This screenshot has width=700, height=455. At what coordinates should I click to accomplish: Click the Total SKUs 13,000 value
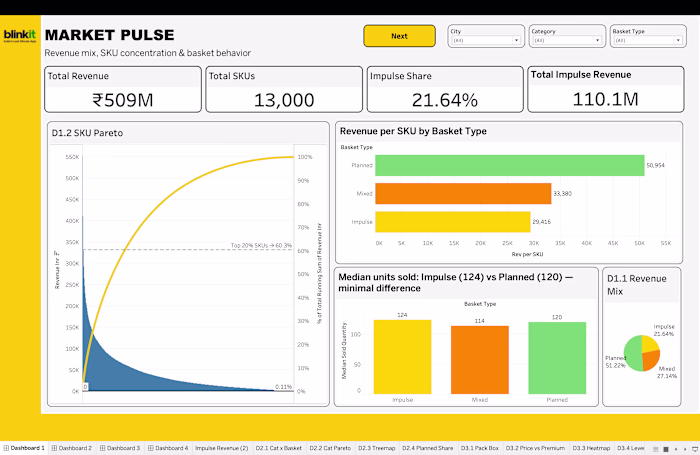pyautogui.click(x=284, y=100)
